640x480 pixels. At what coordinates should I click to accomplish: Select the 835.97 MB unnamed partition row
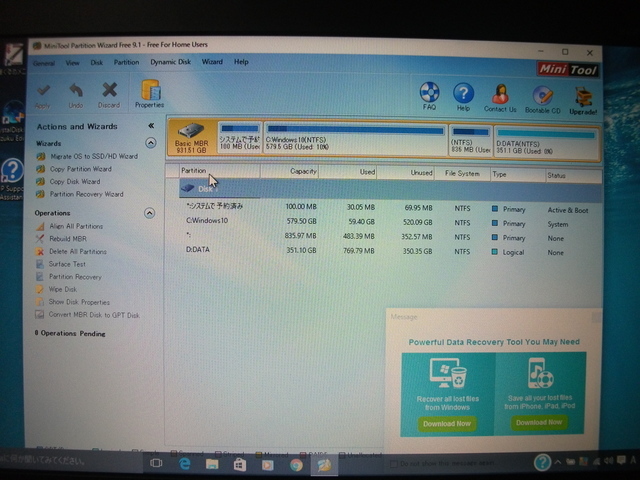point(390,236)
